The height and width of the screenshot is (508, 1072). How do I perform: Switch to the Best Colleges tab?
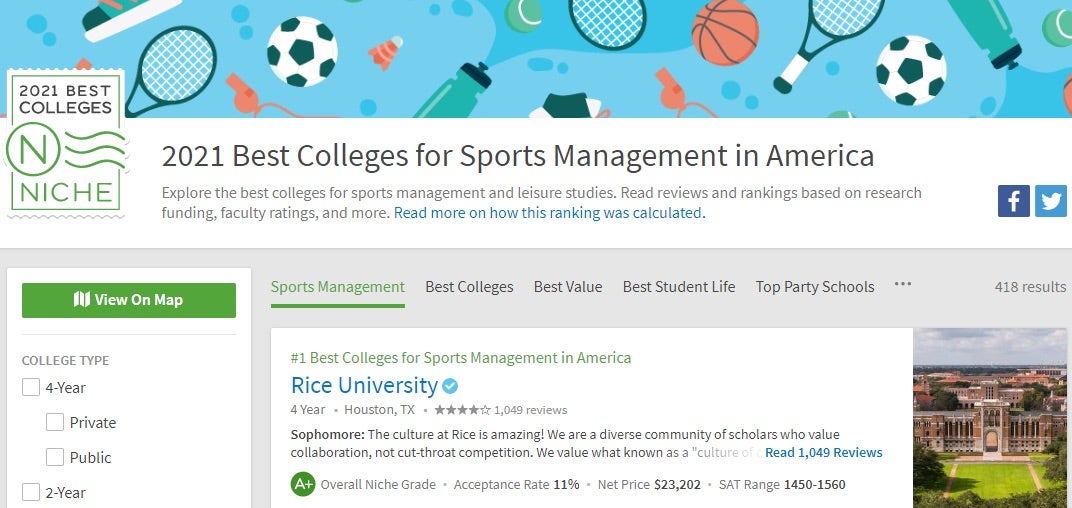pyautogui.click(x=469, y=286)
